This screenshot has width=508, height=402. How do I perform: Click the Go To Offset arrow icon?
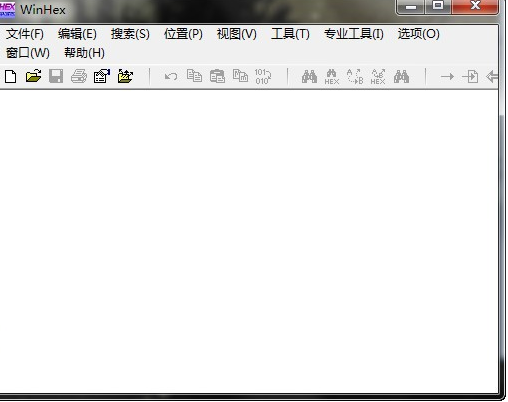pyautogui.click(x=447, y=77)
